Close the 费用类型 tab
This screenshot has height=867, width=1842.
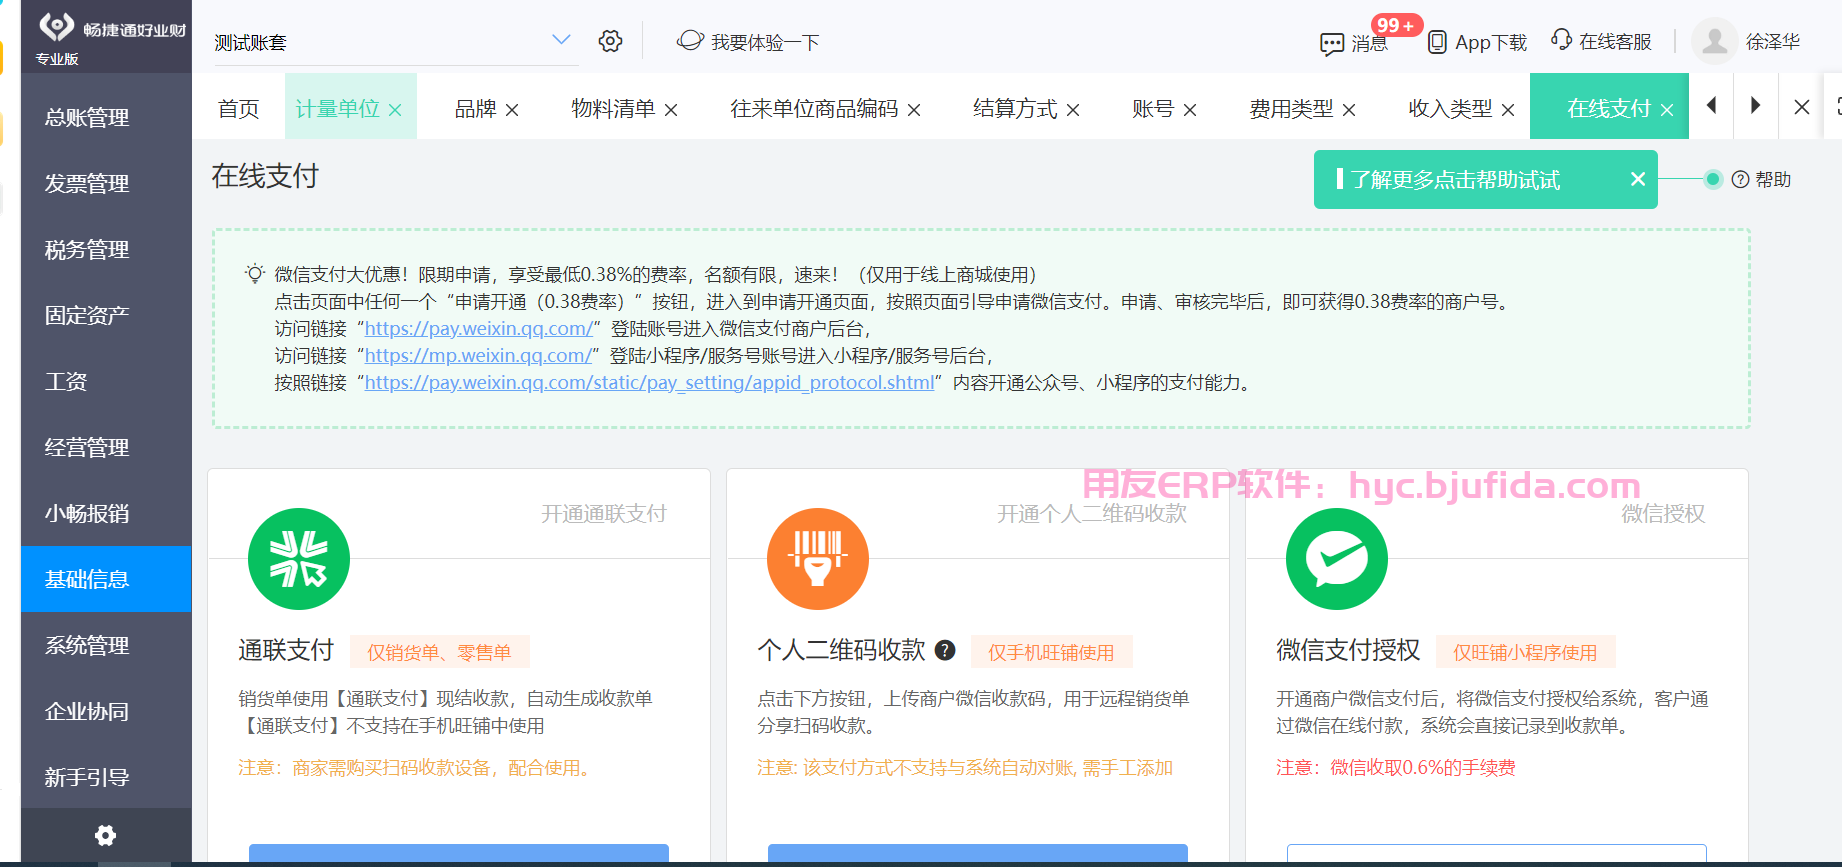(1349, 110)
